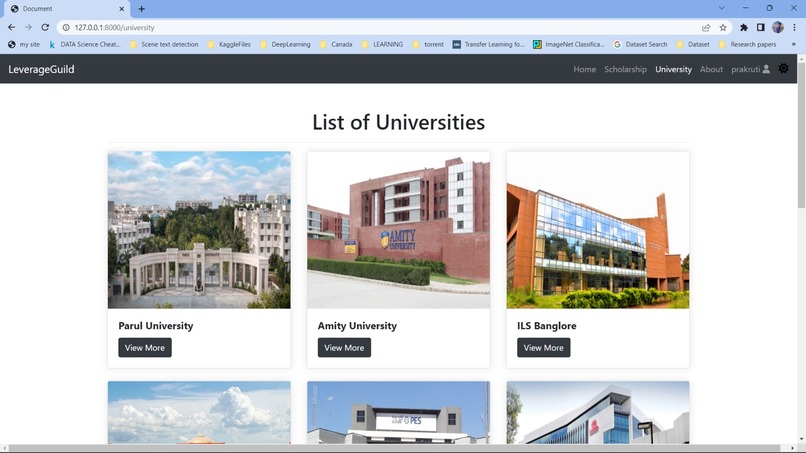View More for Parul University
Viewport: 806px width, 453px height.
coord(145,348)
